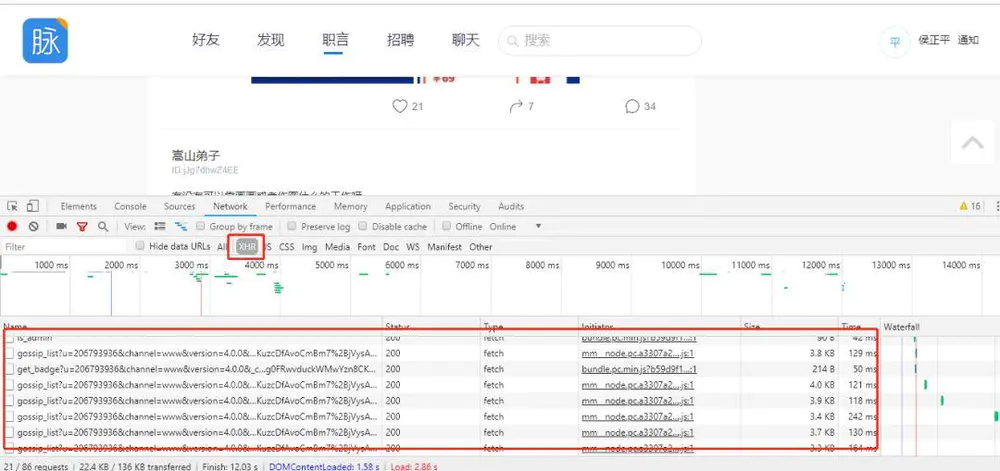This screenshot has height=471, width=1000.
Task: Click the yellow warning 16 indicator
Action: coord(970,206)
